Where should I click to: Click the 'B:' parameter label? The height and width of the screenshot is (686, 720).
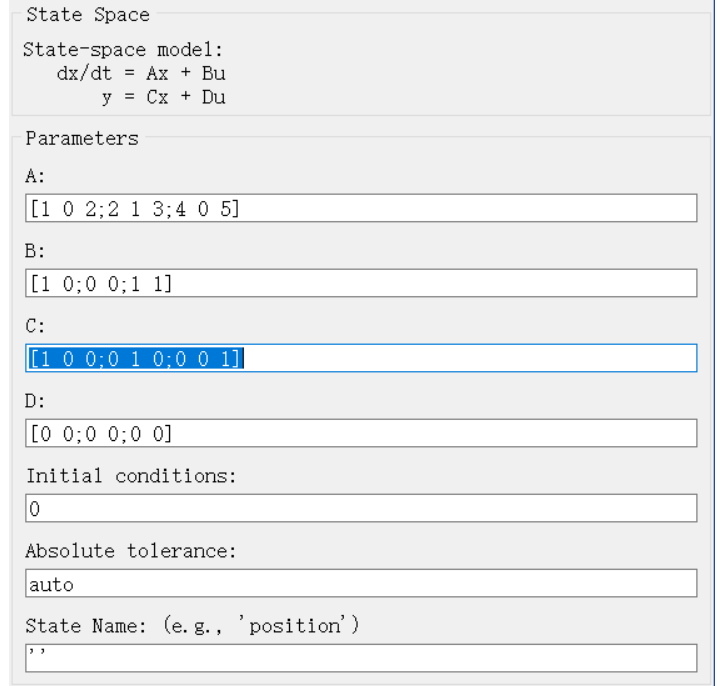click(x=35, y=251)
